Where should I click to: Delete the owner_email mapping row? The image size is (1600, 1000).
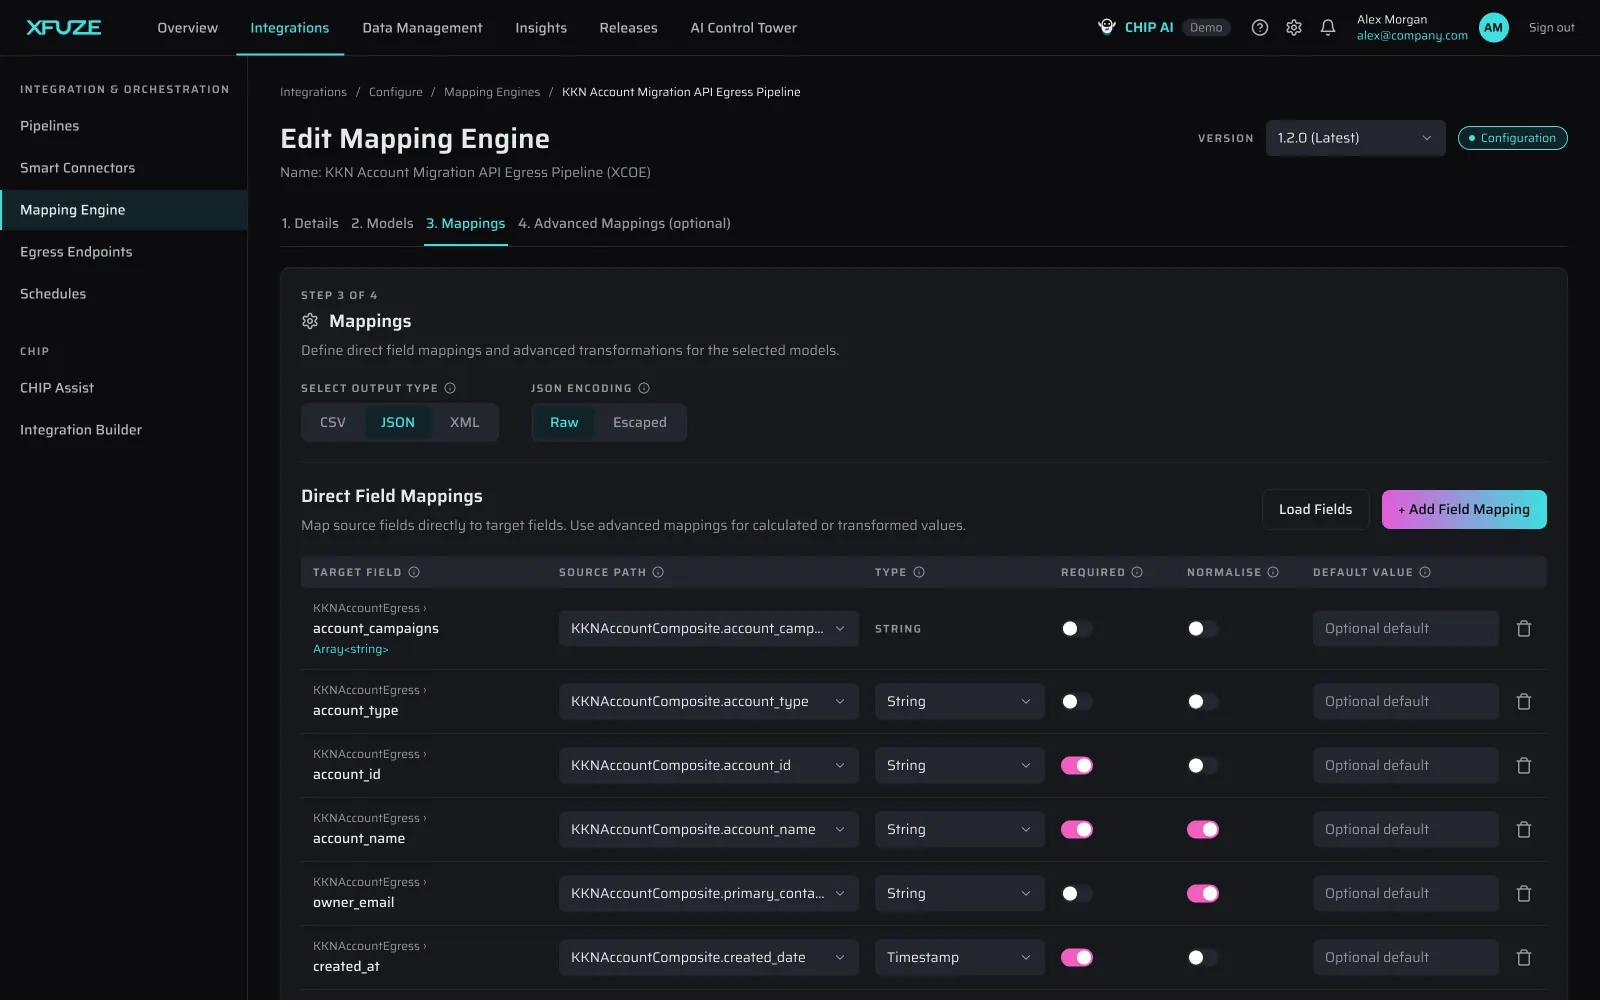(1524, 894)
